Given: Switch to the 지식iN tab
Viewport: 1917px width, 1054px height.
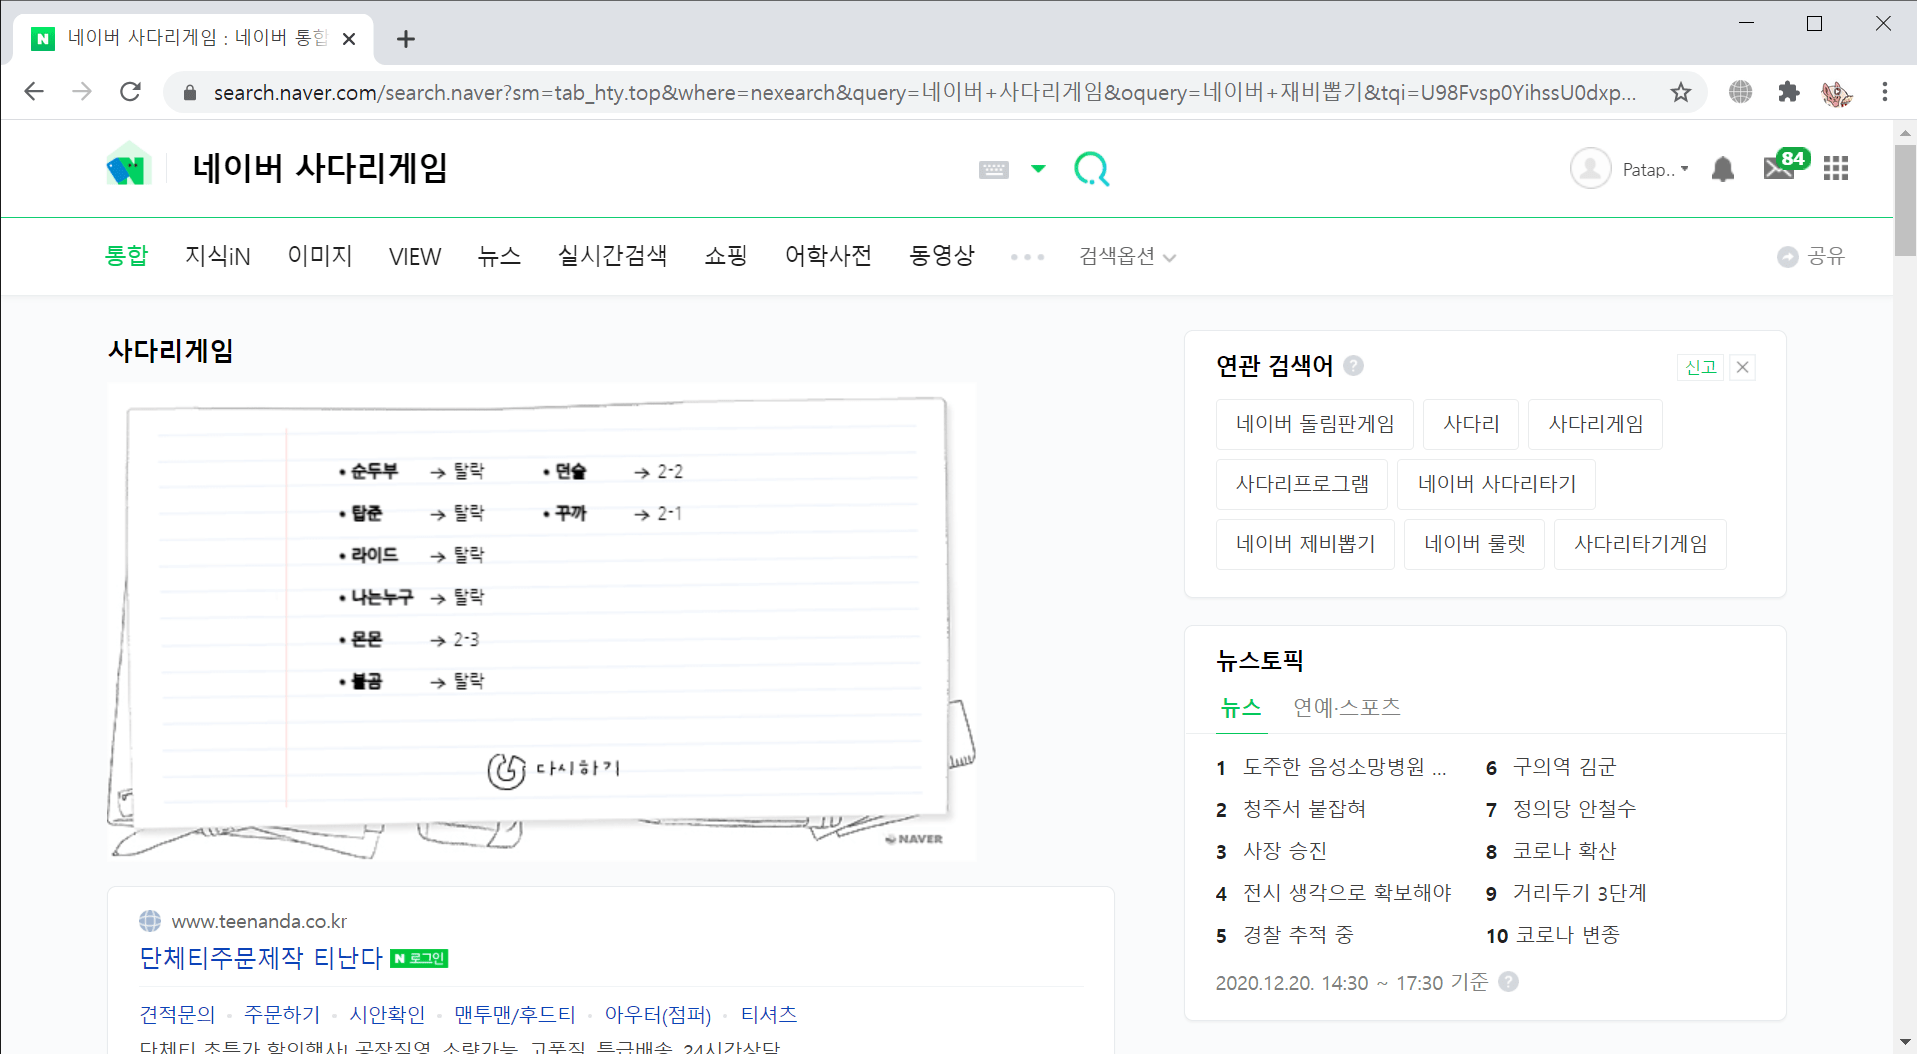Looking at the screenshot, I should pyautogui.click(x=217, y=256).
